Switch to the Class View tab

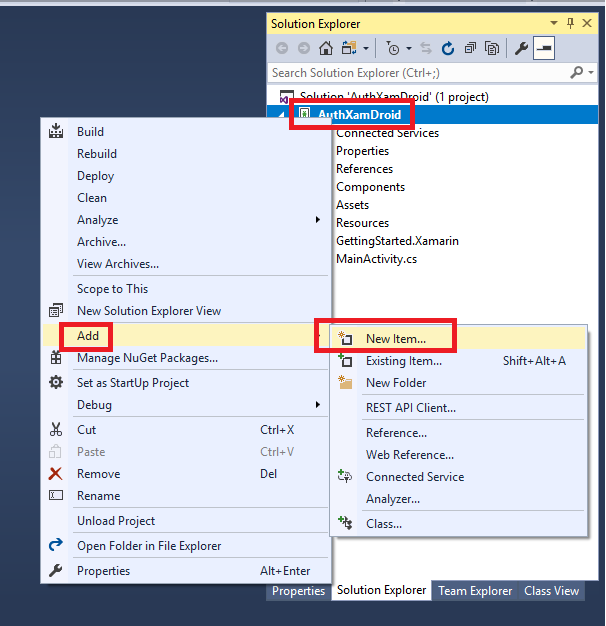point(551,590)
